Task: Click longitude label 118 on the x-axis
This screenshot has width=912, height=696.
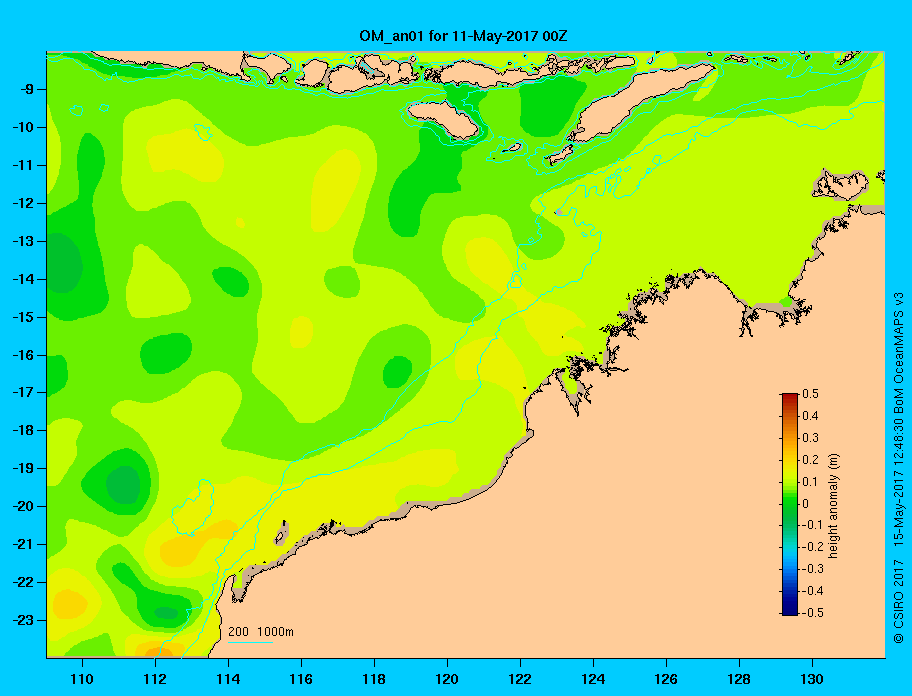Action: (x=374, y=679)
